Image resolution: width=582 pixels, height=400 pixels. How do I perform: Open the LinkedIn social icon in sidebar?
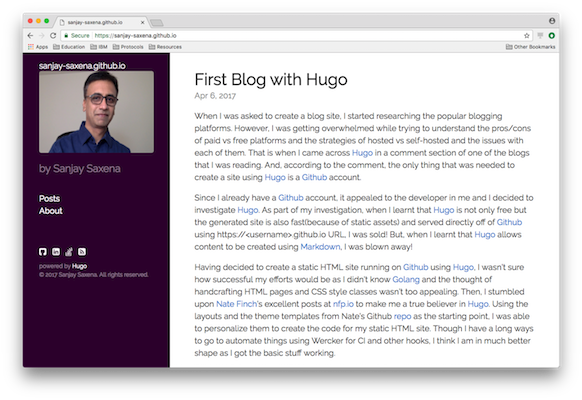(x=56, y=252)
